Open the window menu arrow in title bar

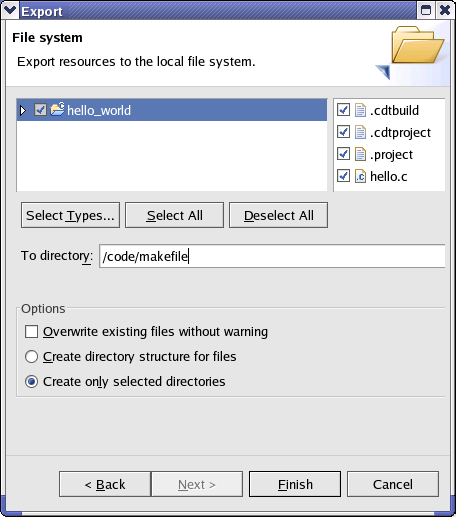10,10
